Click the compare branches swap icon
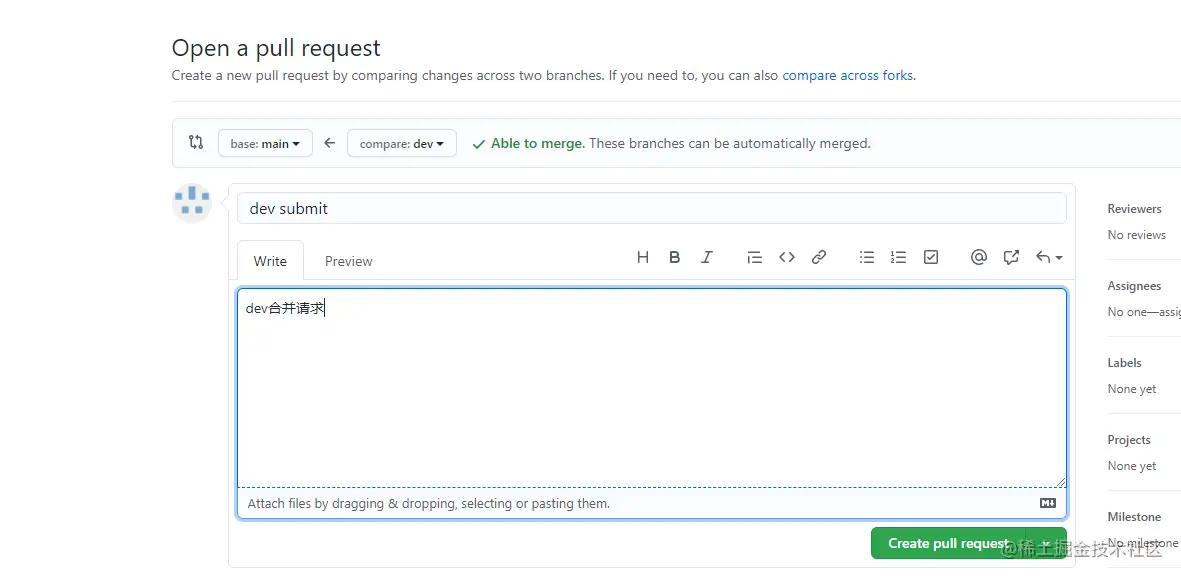The width and height of the screenshot is (1181, 578). [196, 142]
